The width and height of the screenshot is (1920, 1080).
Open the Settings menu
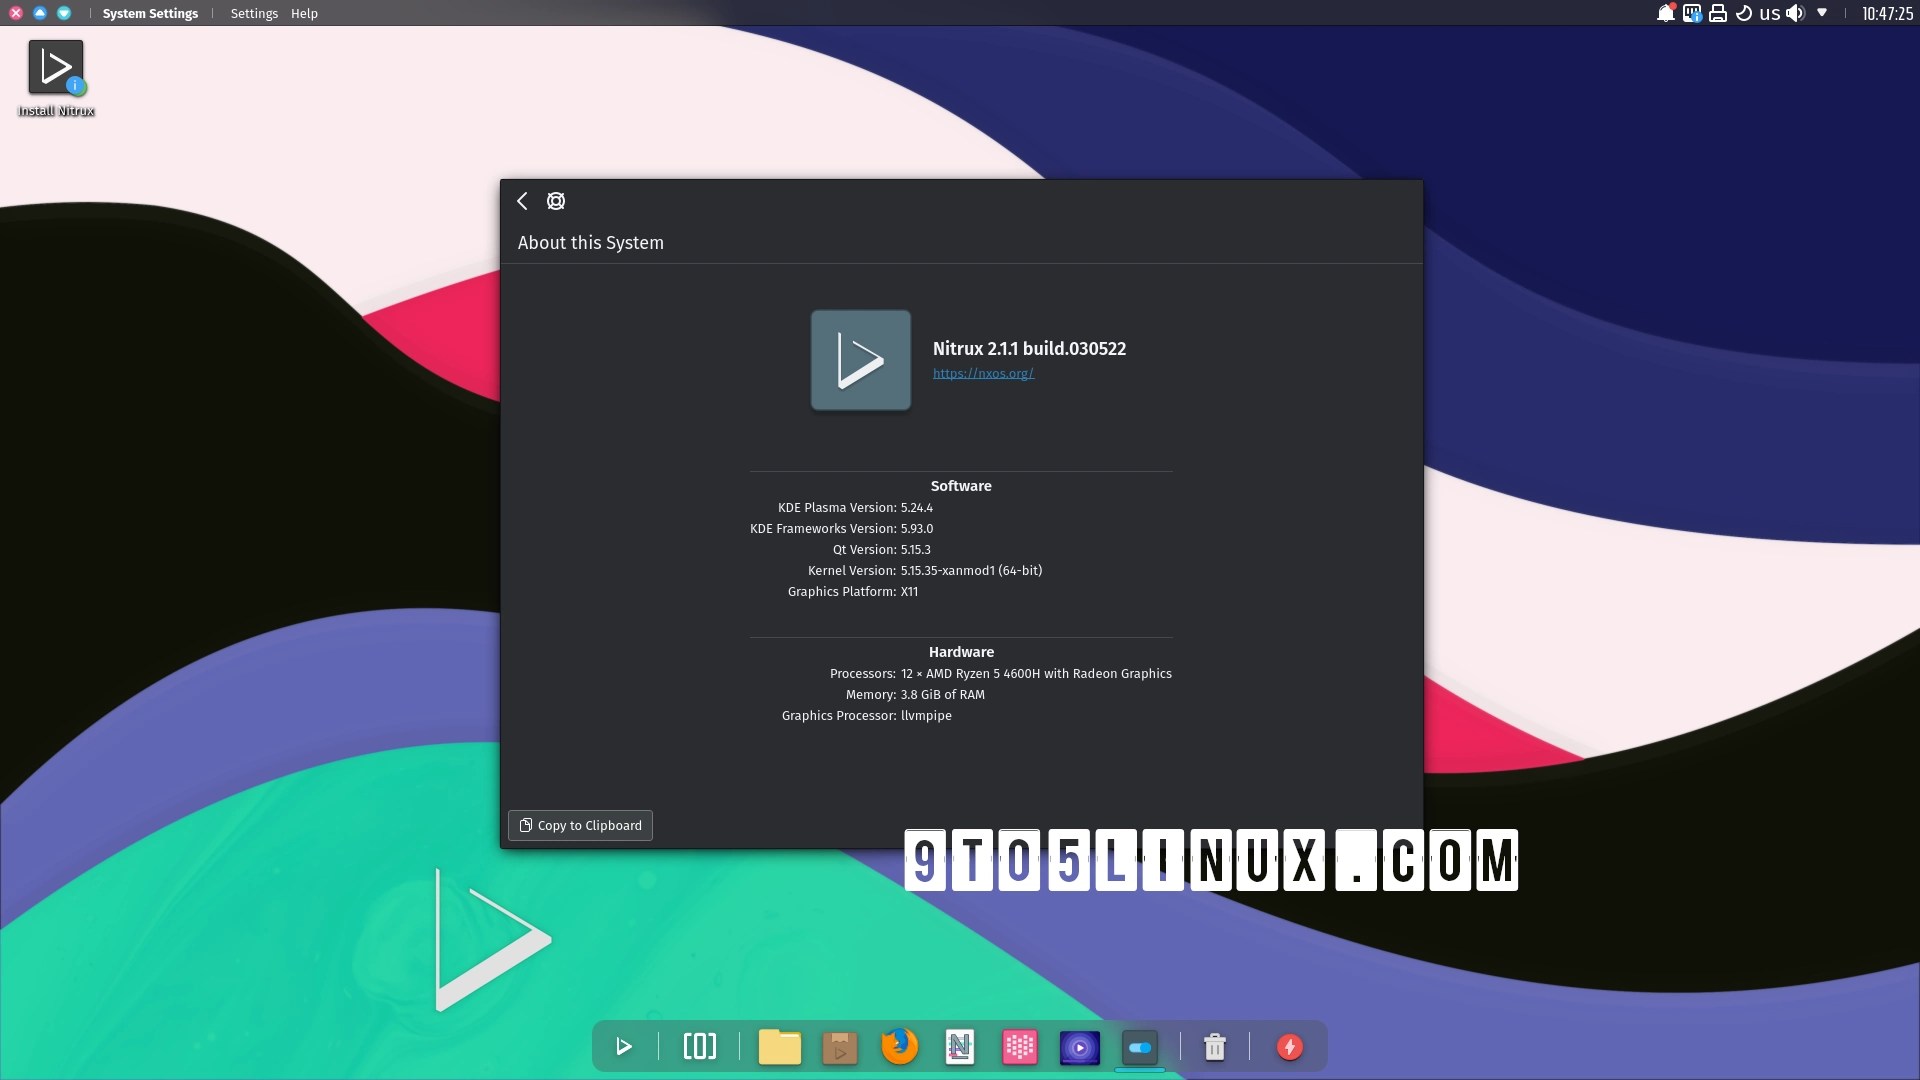254,13
